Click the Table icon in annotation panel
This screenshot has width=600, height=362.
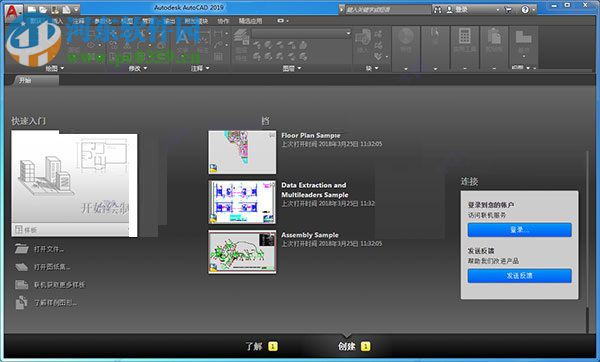[218, 57]
